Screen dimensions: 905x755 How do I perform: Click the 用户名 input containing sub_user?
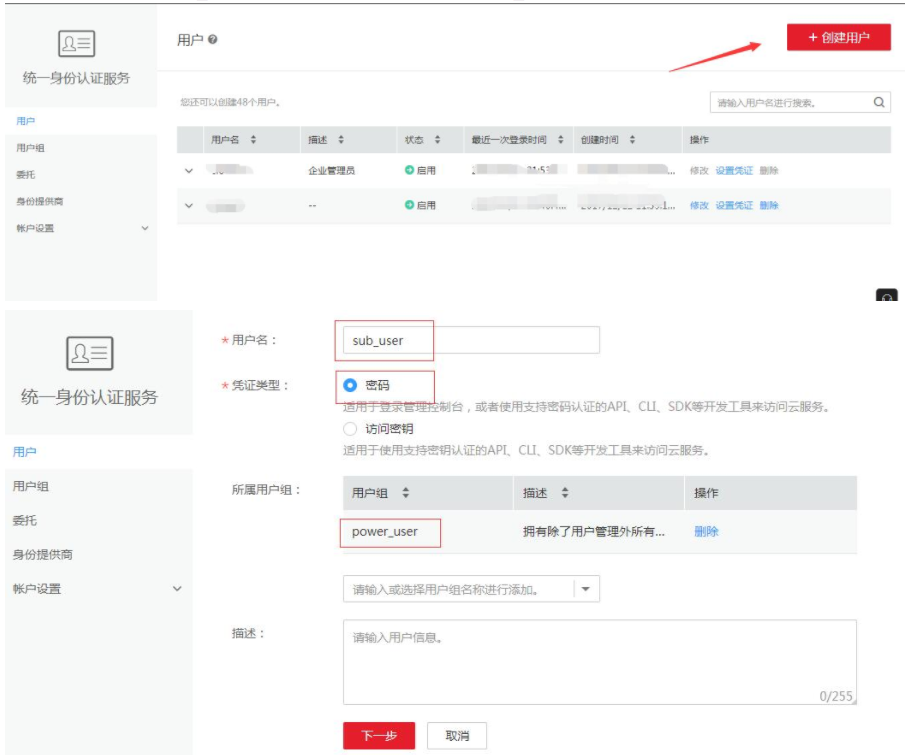click(471, 340)
